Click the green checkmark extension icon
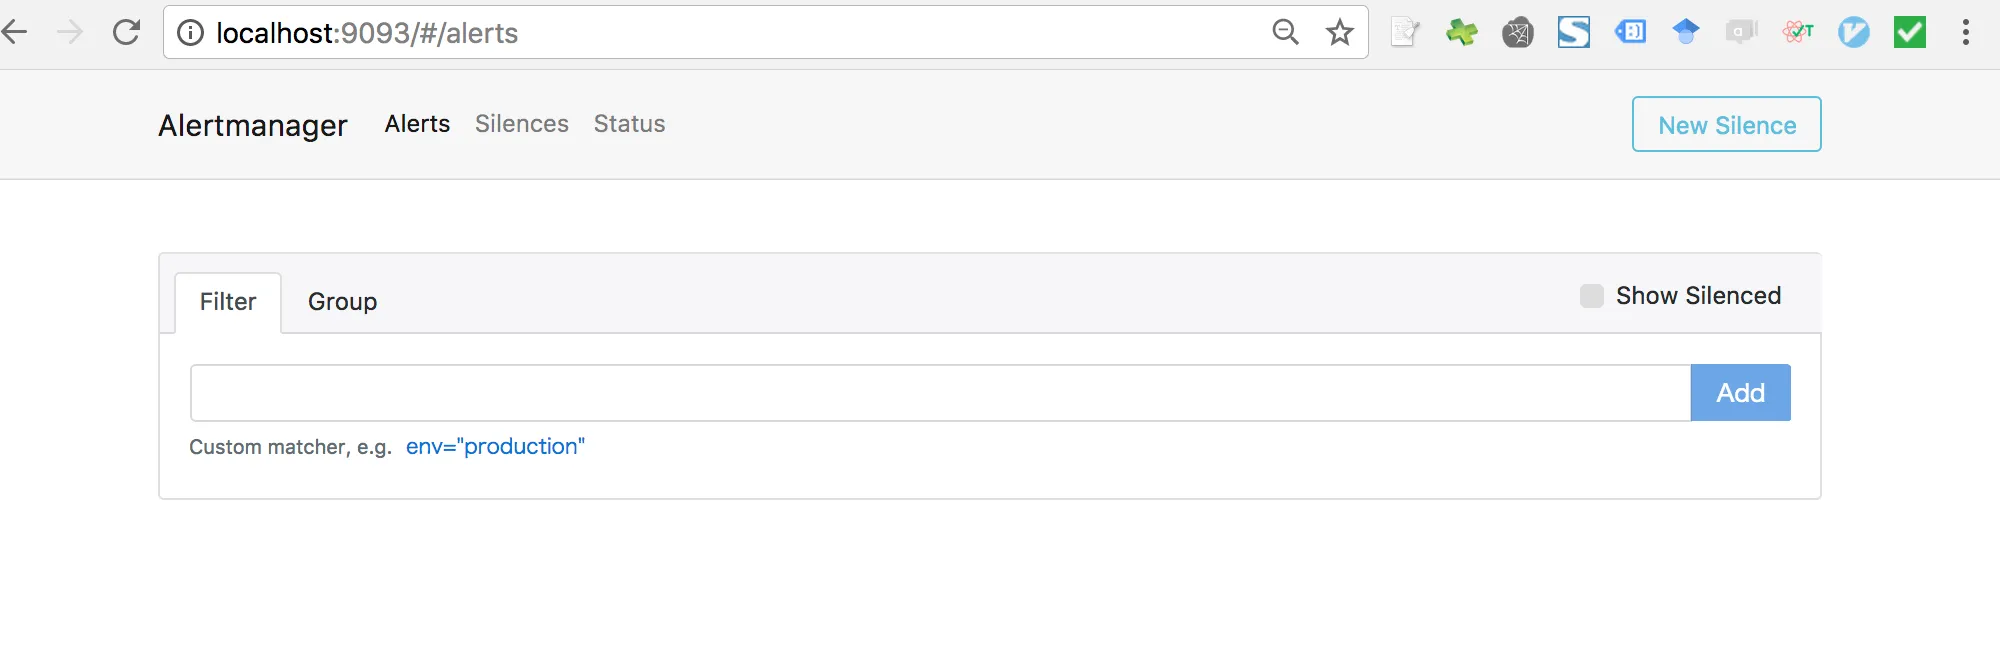Screen dimensions: 2000x666 coord(1910,32)
